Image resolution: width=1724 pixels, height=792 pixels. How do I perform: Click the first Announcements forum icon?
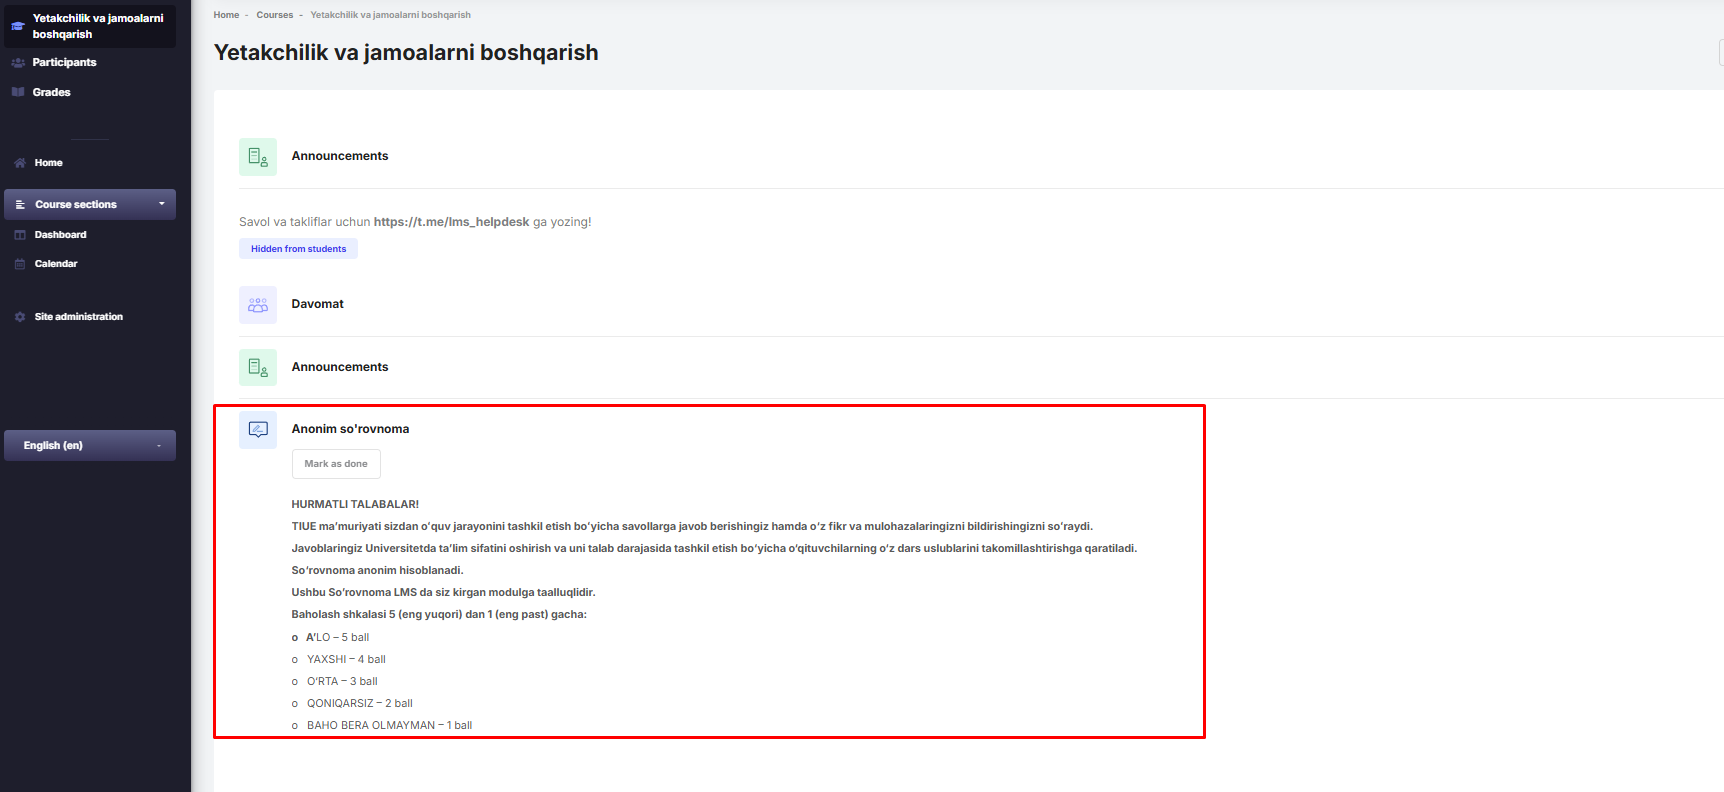(x=258, y=157)
